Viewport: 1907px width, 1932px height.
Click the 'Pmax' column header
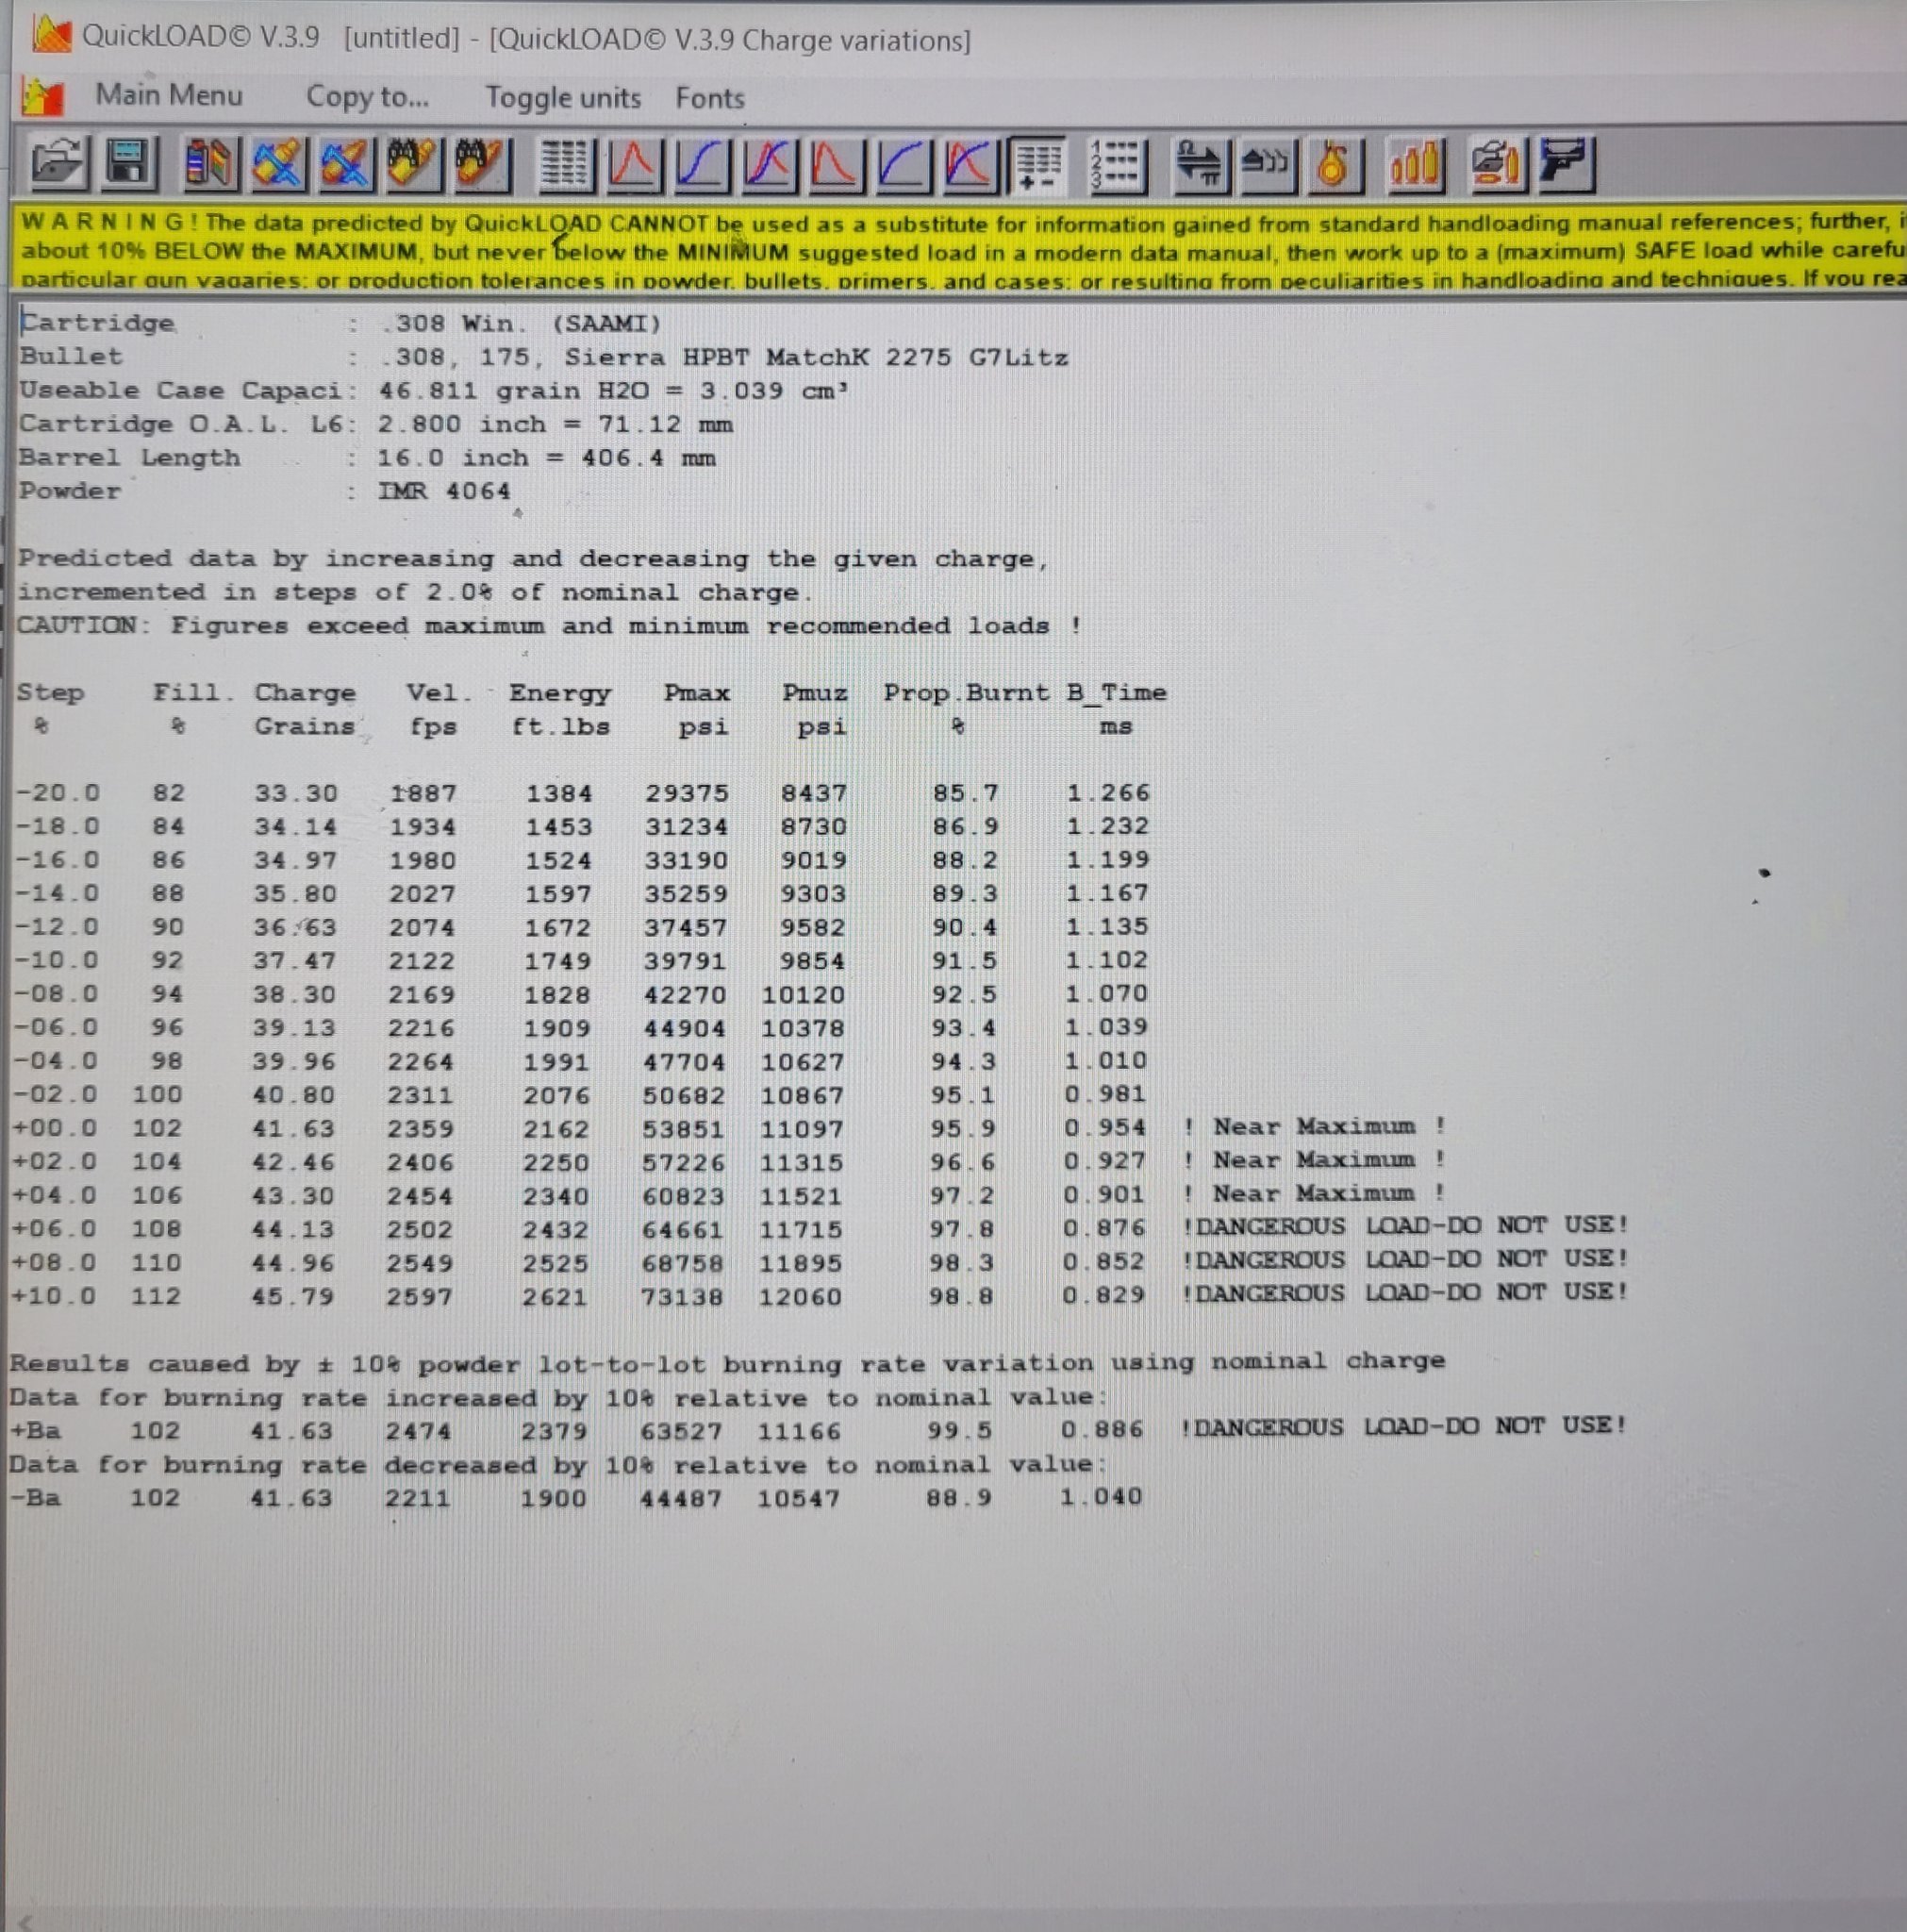[x=697, y=693]
